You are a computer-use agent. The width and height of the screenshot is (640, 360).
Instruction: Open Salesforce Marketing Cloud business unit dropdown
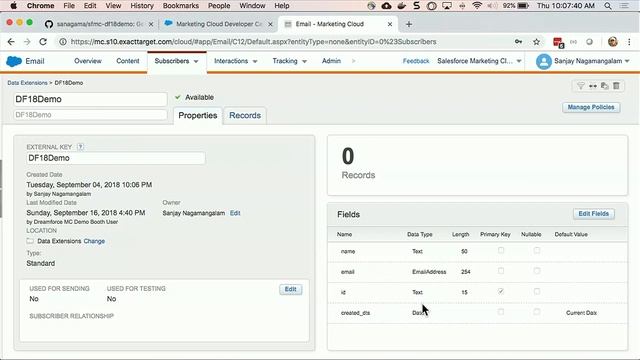[x=519, y=61]
